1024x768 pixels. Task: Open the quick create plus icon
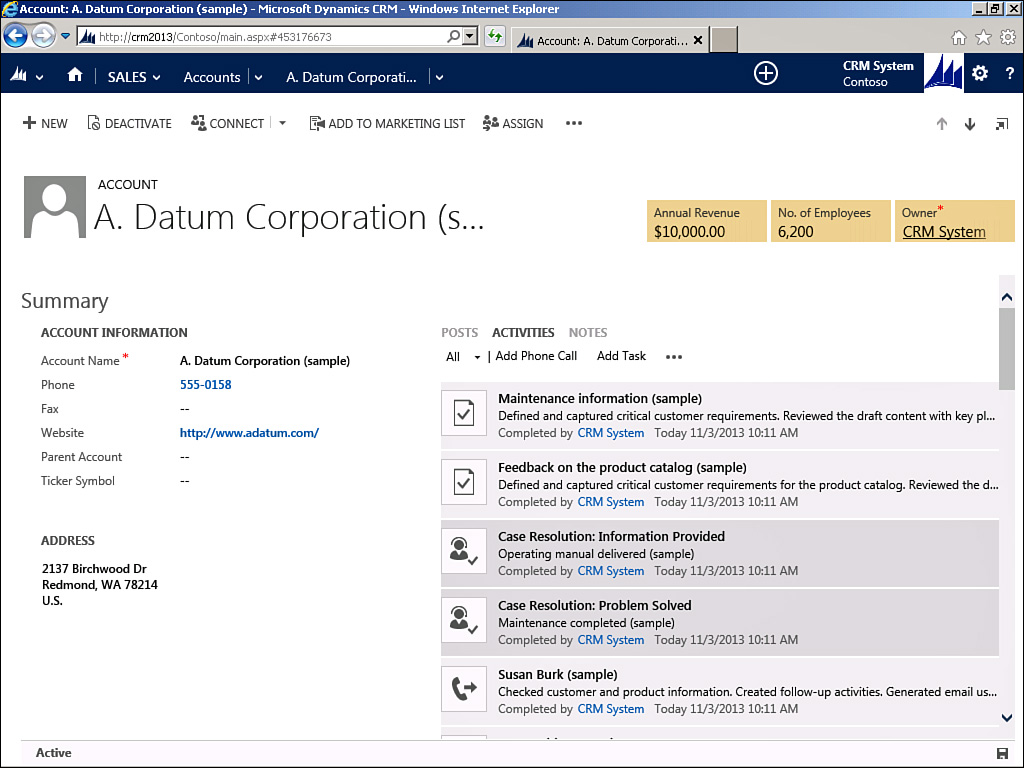(765, 73)
